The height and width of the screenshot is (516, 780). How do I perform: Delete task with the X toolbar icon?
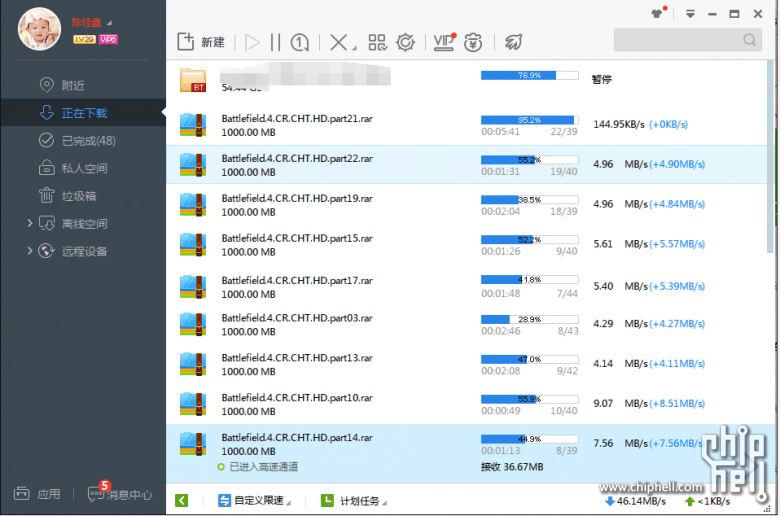coord(339,42)
